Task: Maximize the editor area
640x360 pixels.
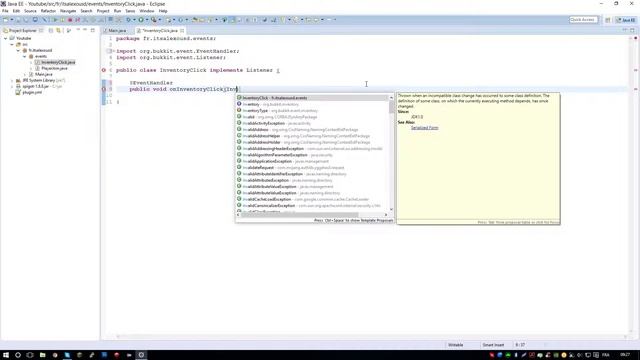Action: pos(632,30)
